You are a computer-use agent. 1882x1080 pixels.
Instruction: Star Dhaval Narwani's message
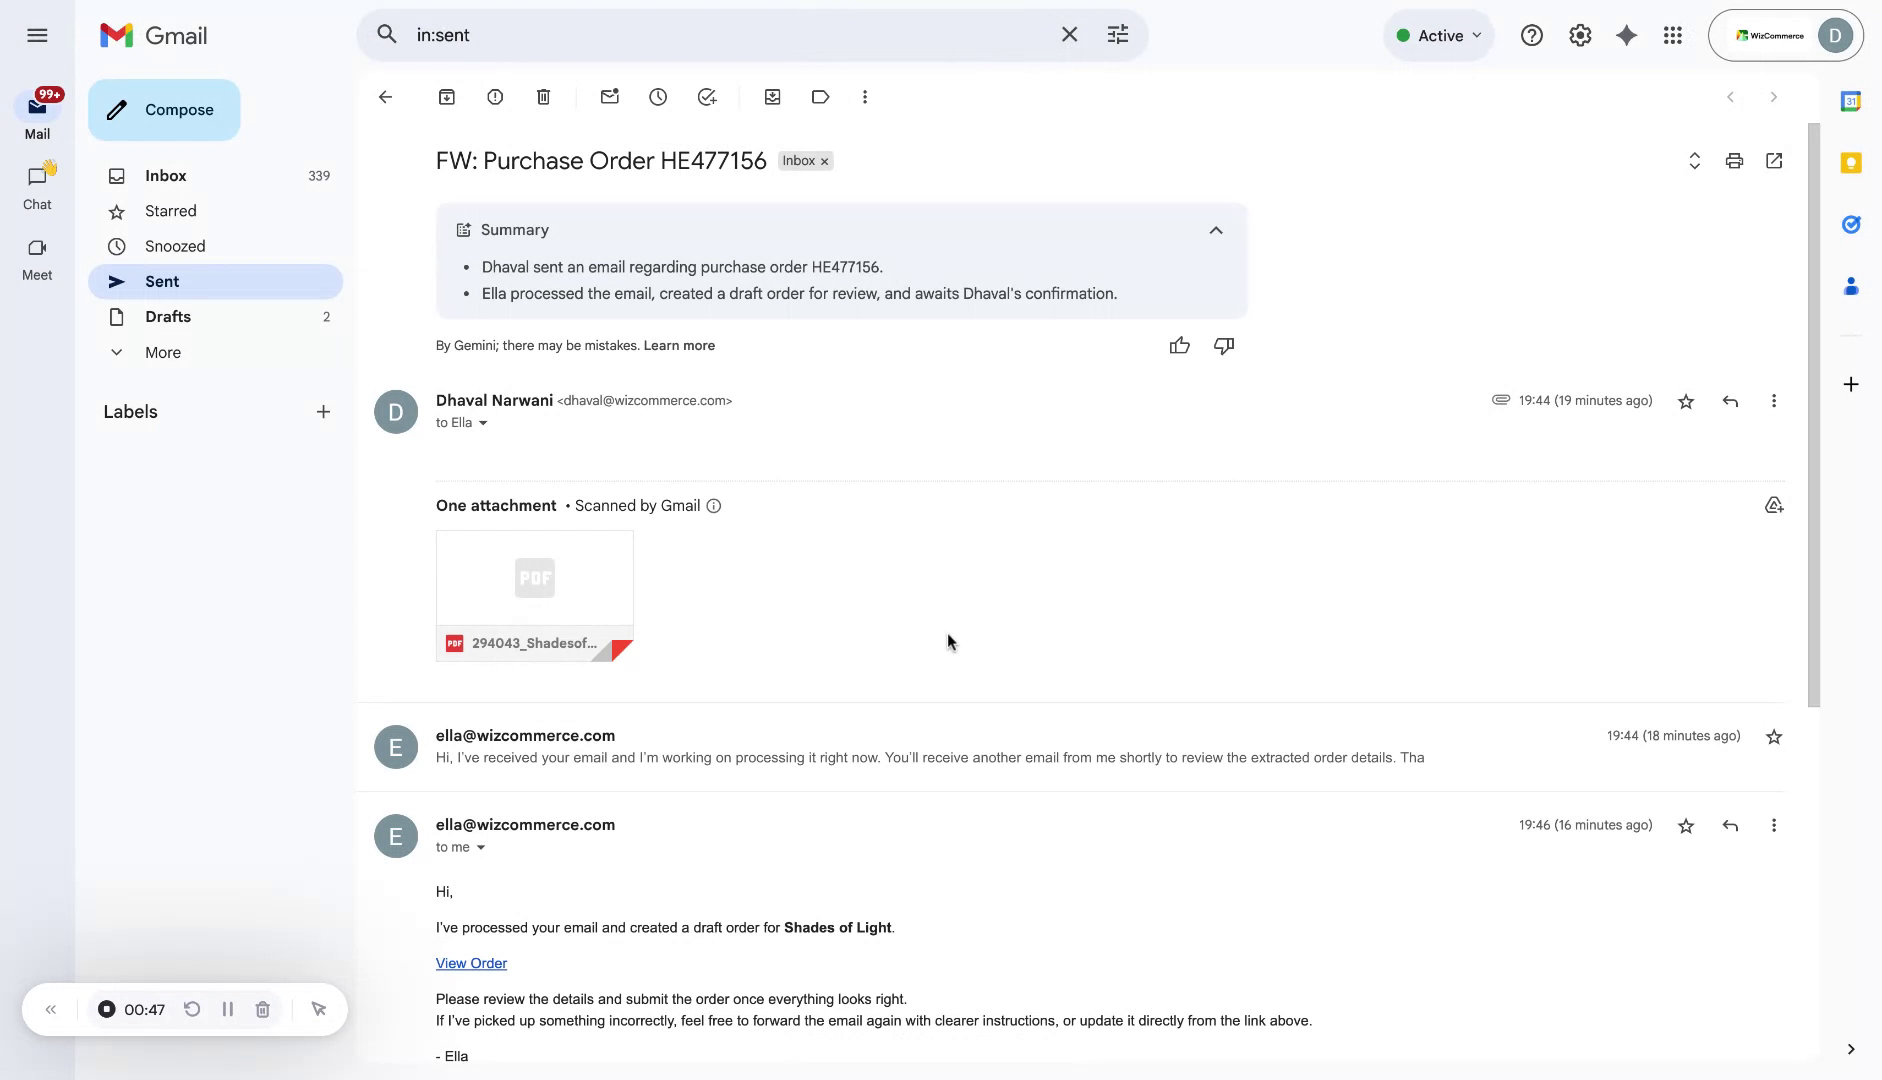pyautogui.click(x=1686, y=400)
